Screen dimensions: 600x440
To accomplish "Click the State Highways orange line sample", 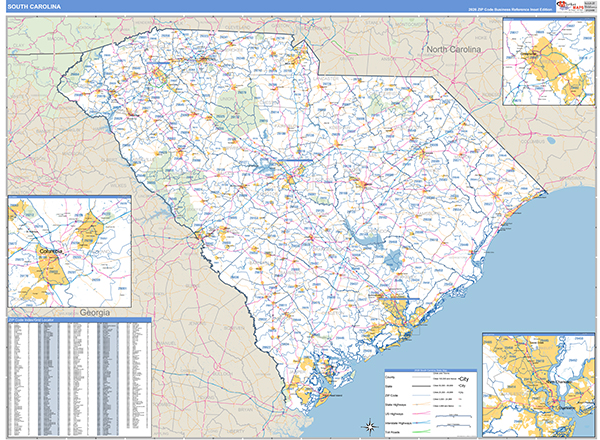I will coord(421,404).
